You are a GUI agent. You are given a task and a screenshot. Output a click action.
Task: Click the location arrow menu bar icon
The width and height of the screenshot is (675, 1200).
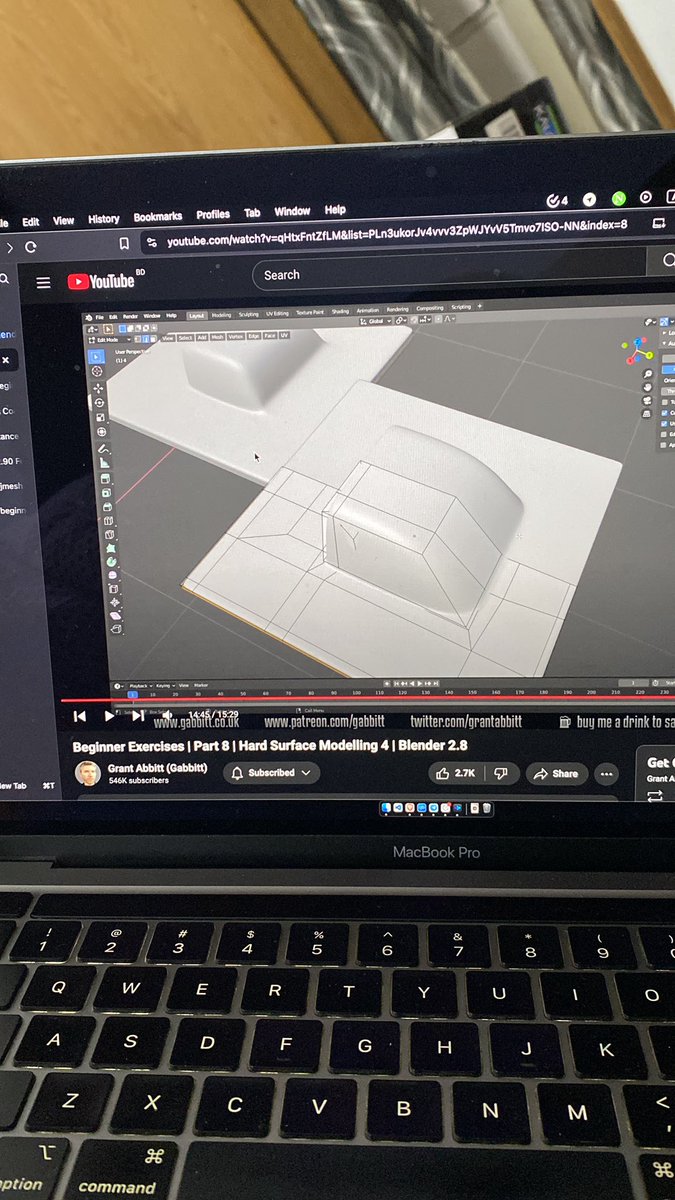tap(590, 199)
